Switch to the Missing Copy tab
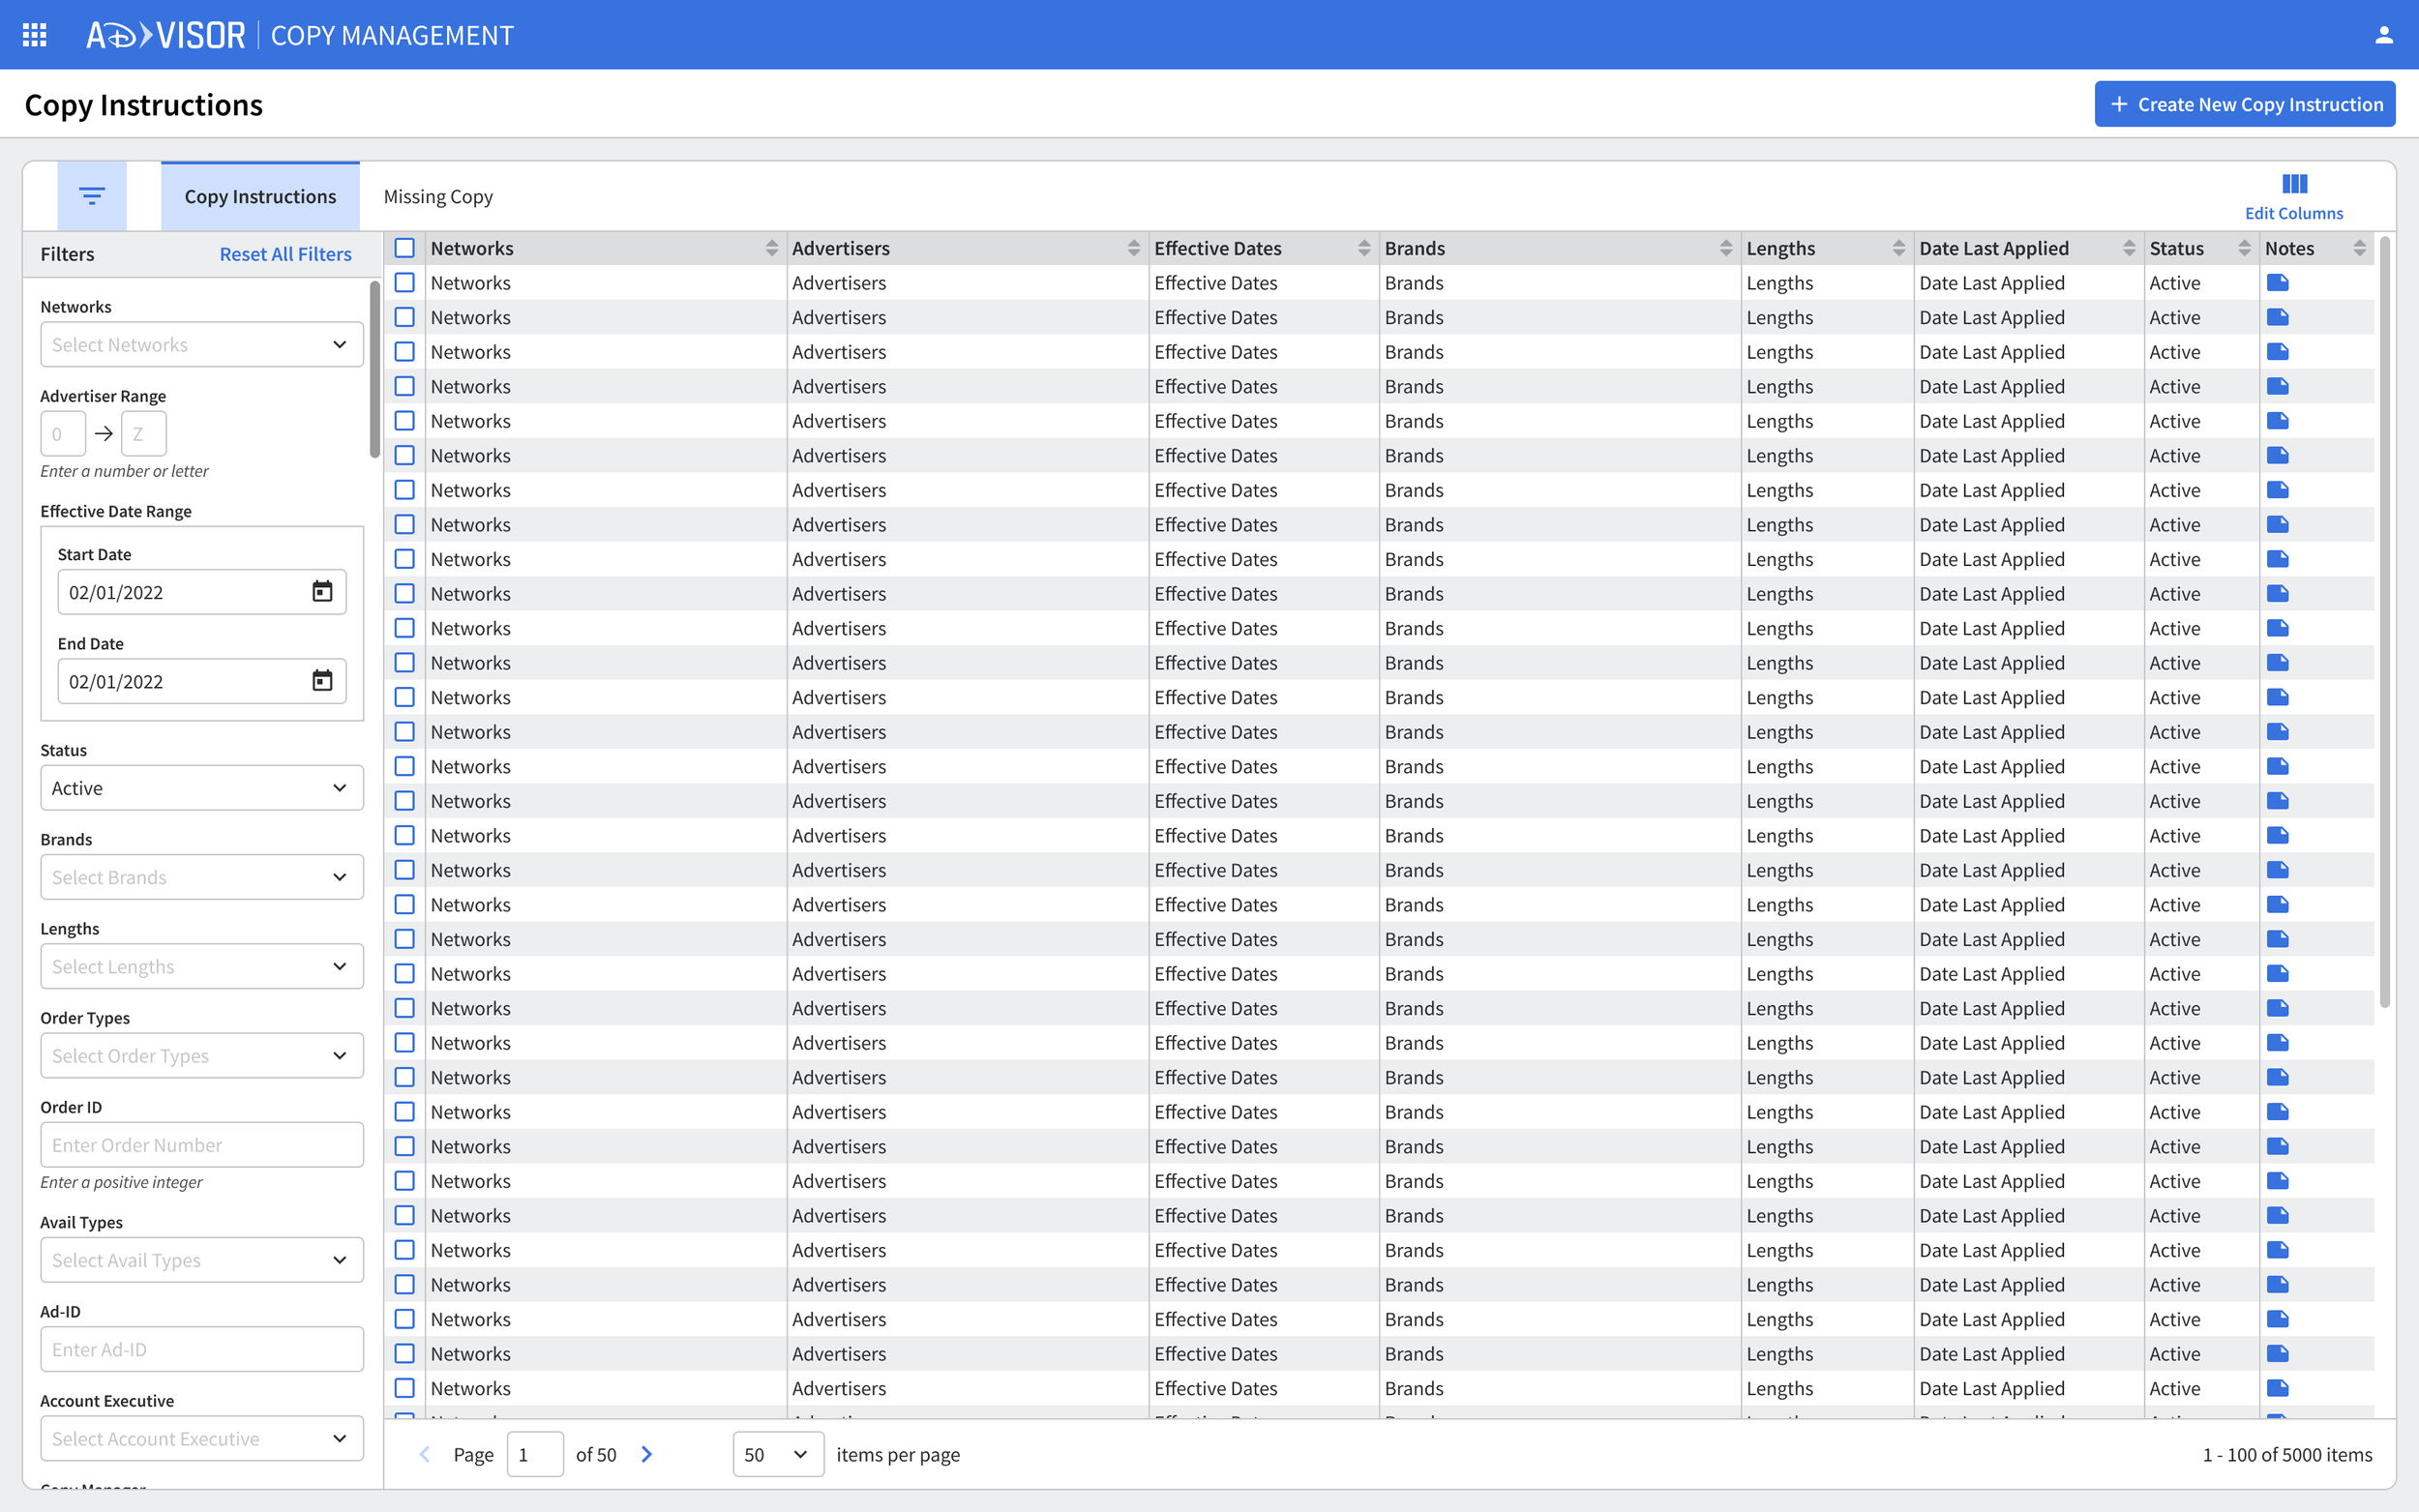This screenshot has height=1512, width=2419. point(438,197)
